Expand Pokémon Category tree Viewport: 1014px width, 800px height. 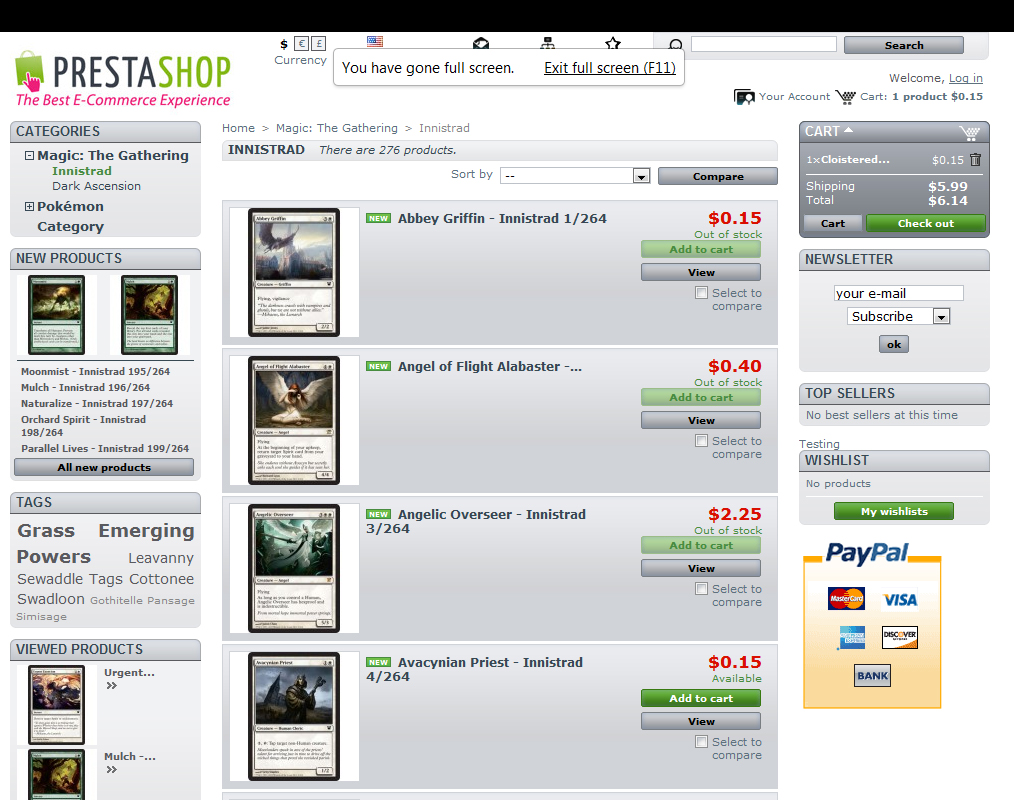29,206
